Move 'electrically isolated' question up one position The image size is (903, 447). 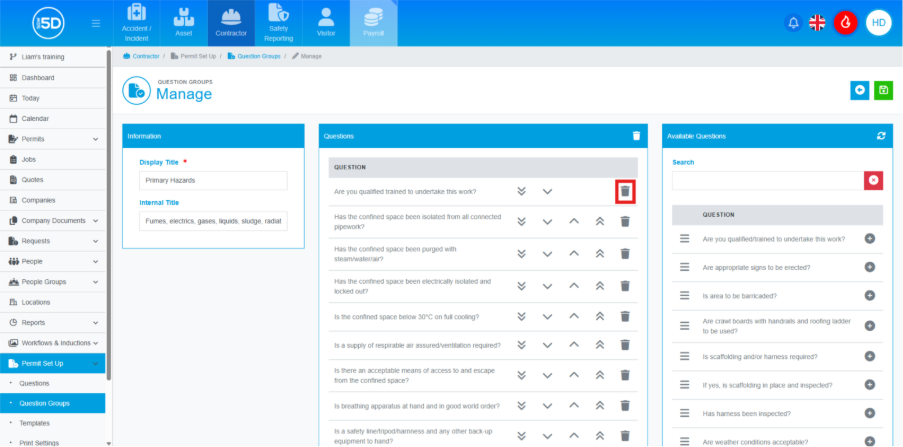click(x=574, y=286)
